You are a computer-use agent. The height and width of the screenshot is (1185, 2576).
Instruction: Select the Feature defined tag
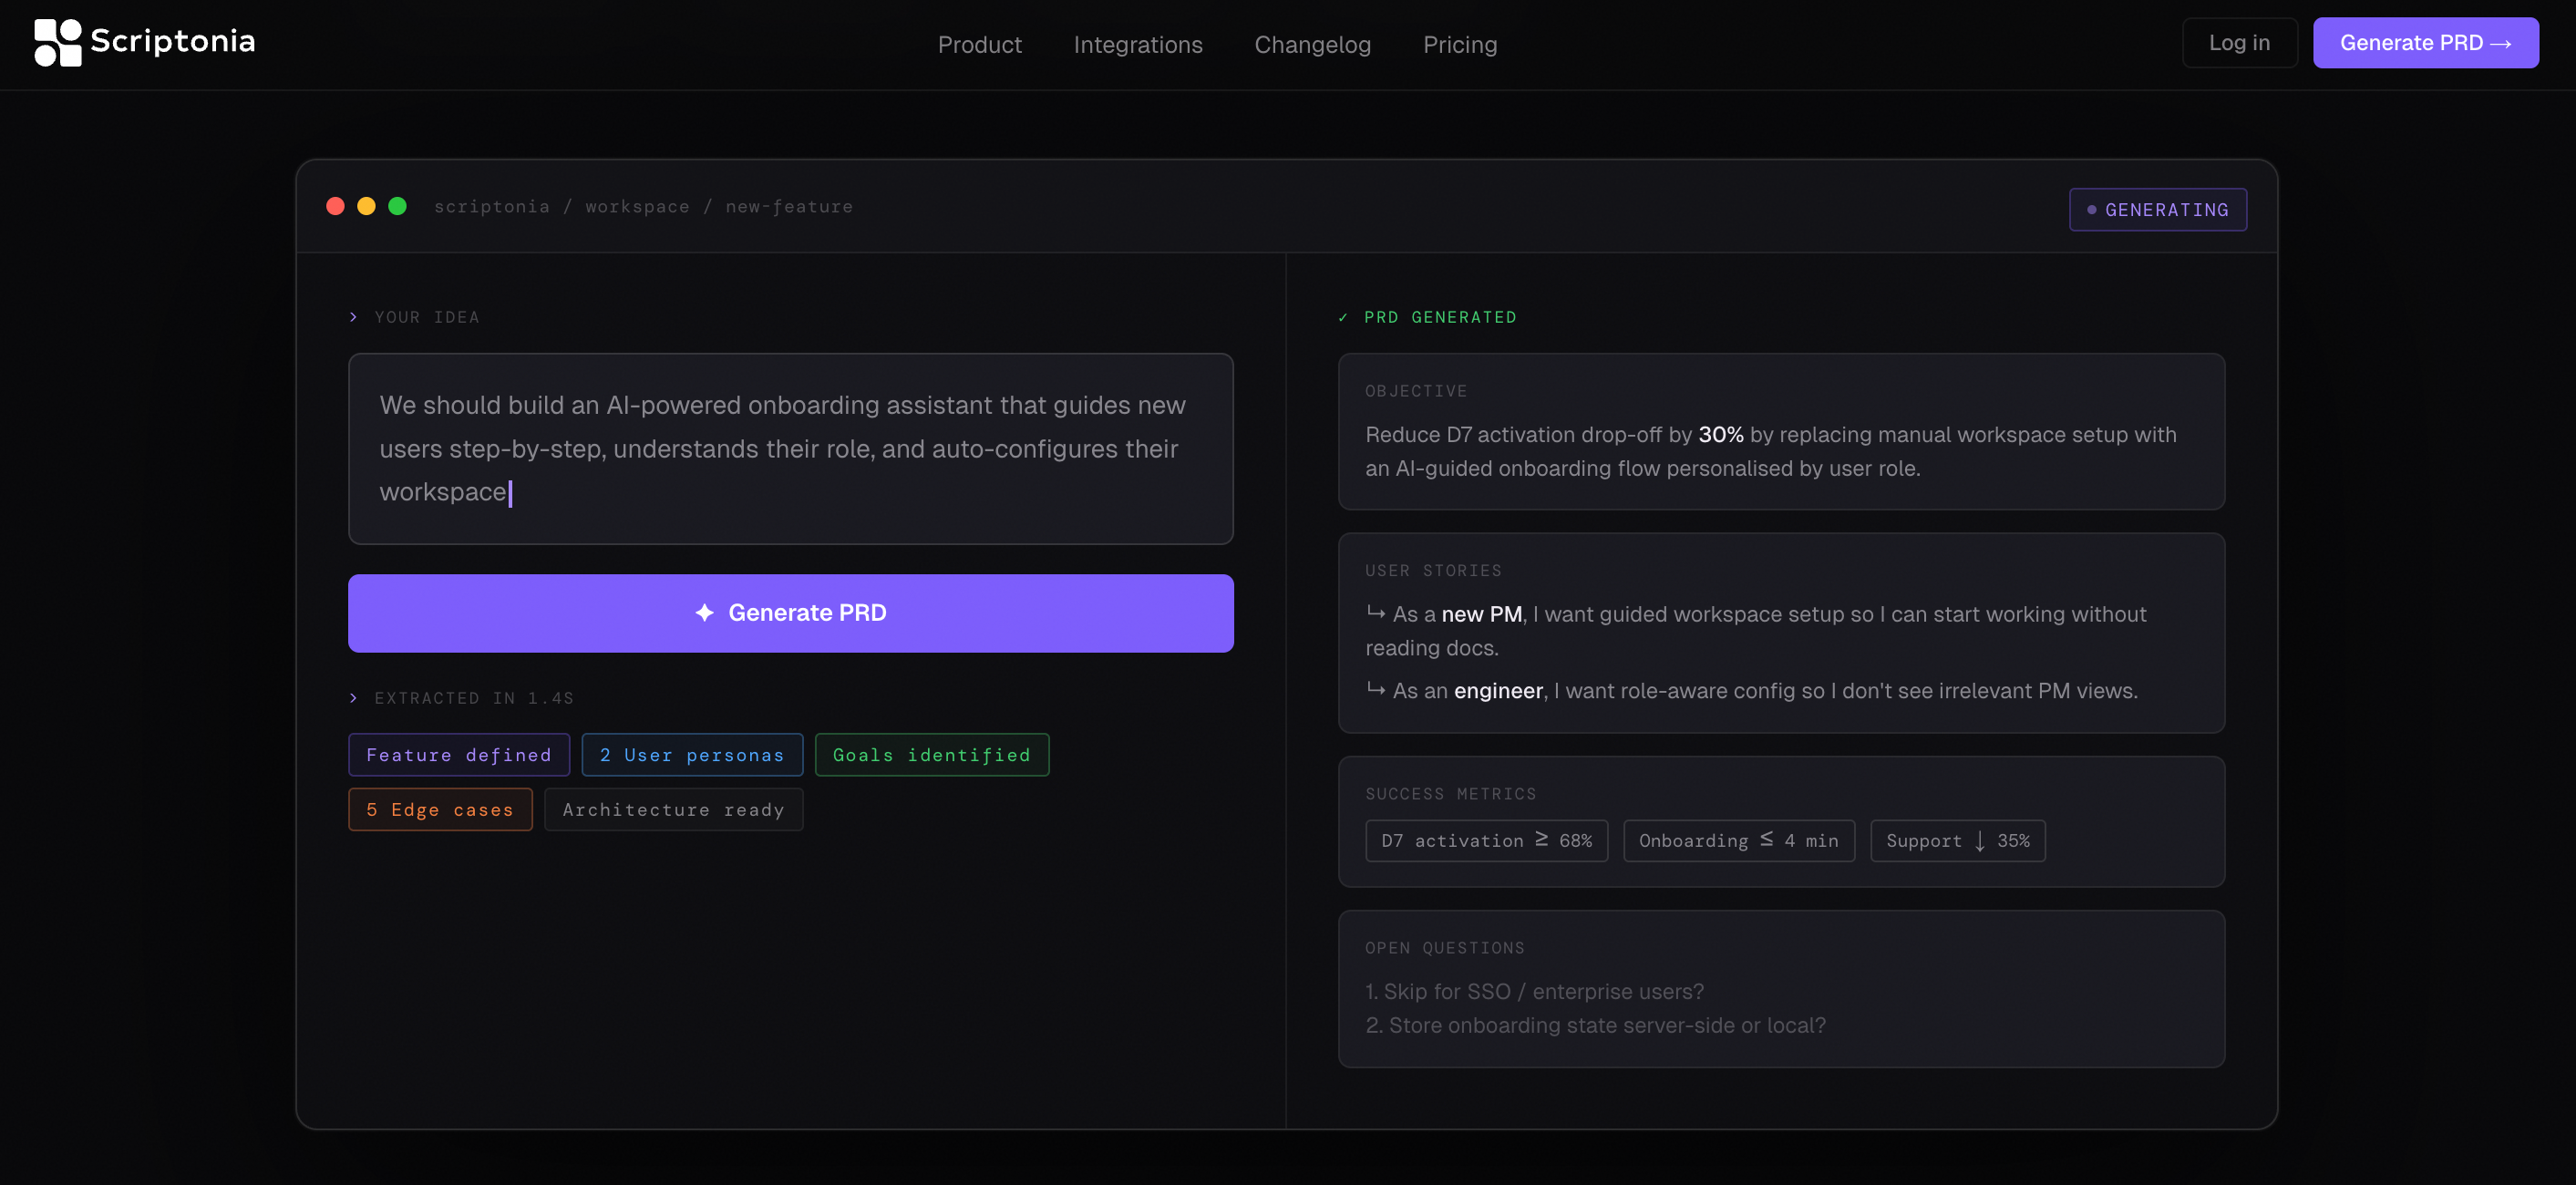coord(458,755)
